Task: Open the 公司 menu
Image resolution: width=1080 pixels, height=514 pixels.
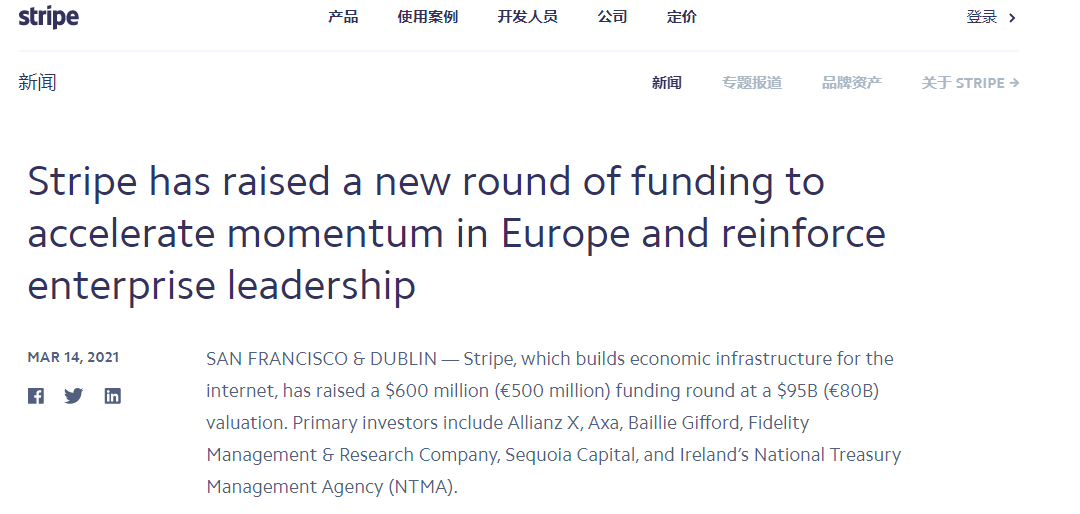Action: tap(612, 17)
